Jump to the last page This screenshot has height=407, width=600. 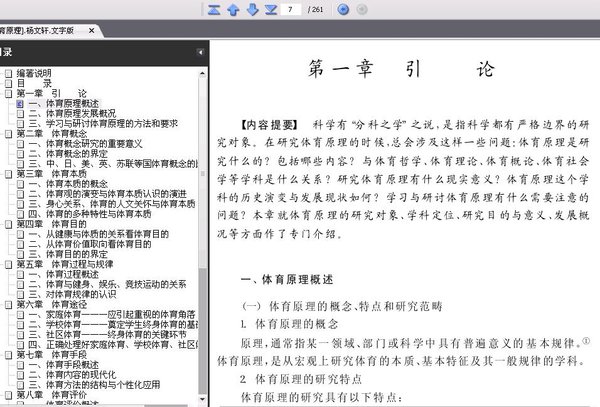271,9
